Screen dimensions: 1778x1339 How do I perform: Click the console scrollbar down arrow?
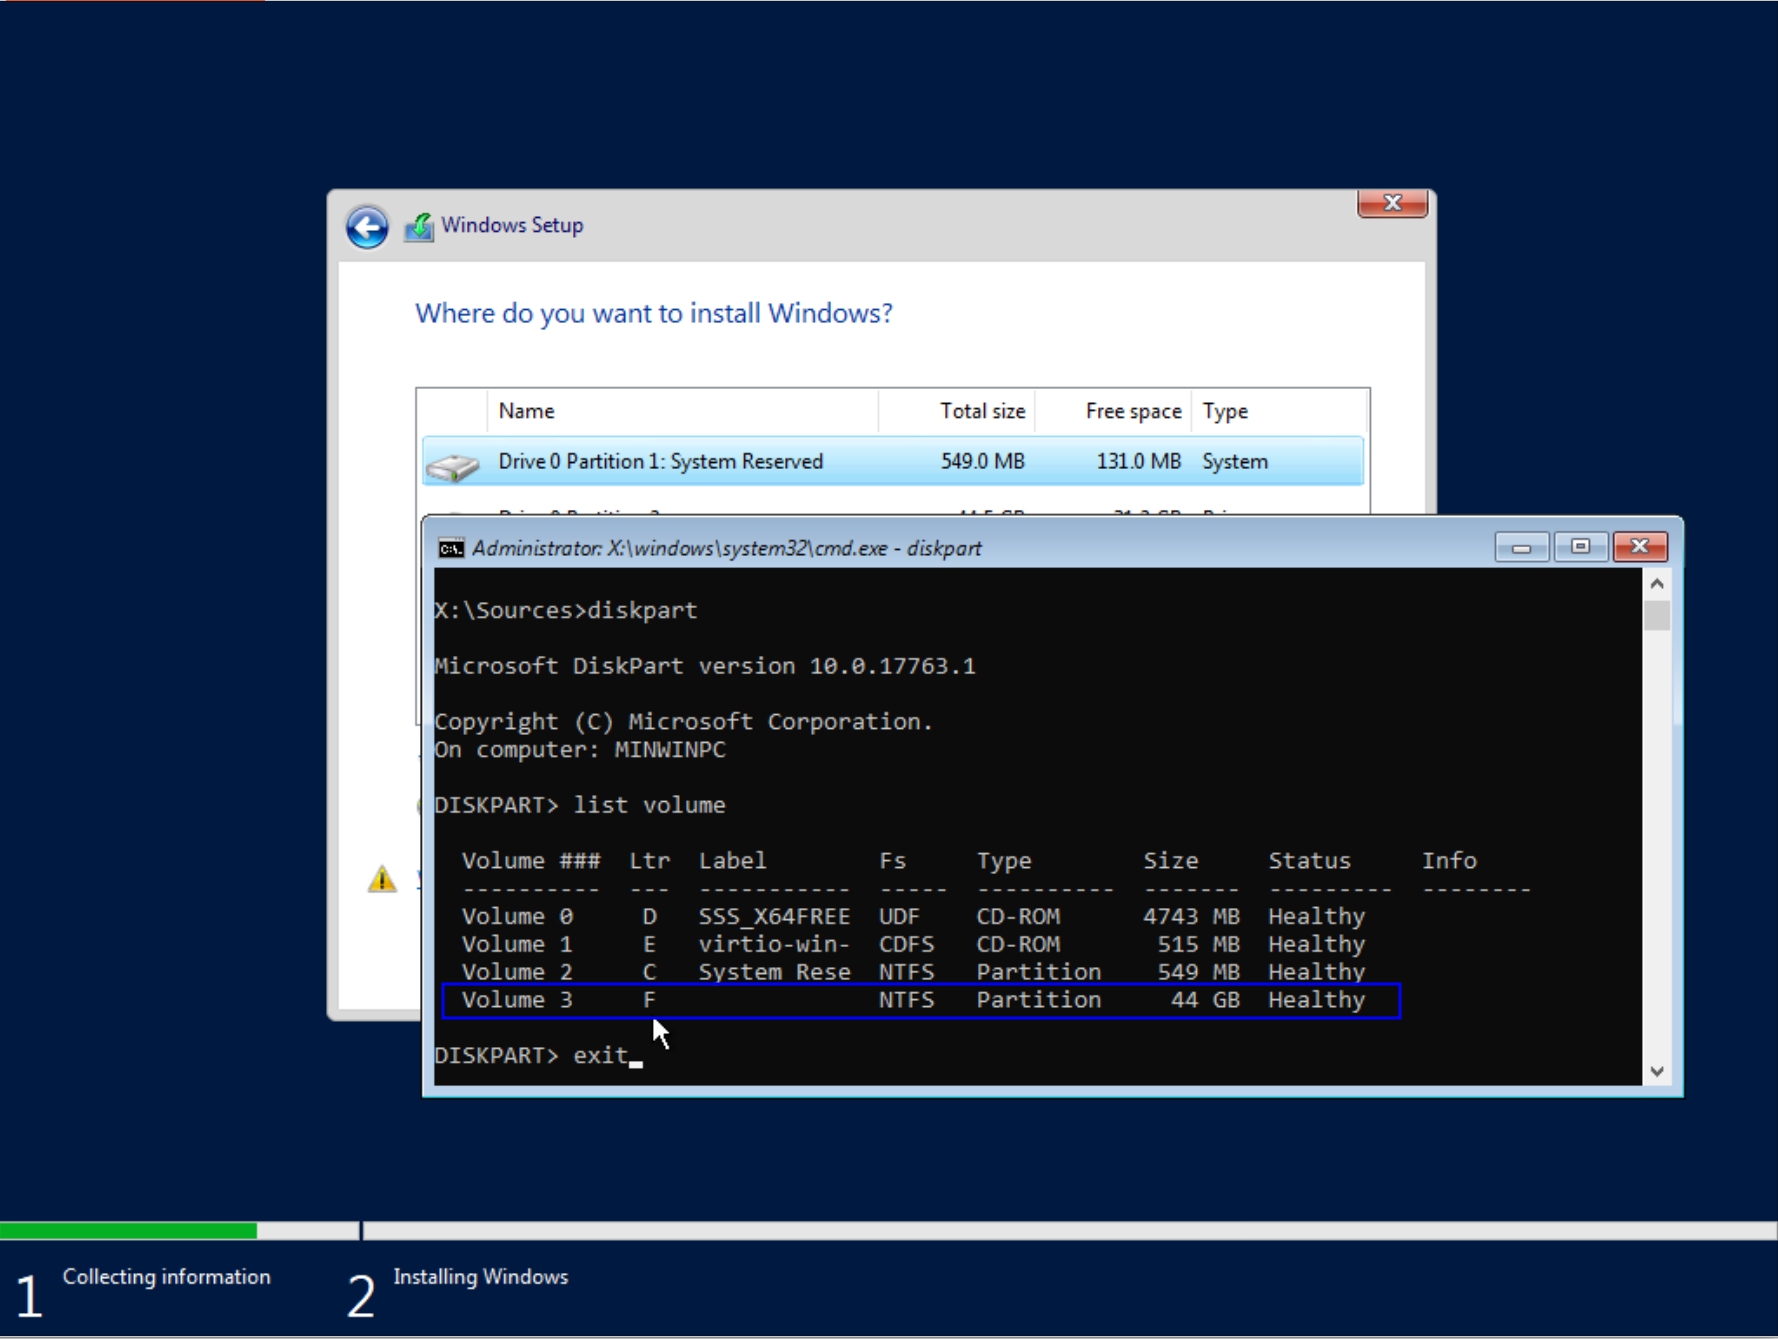pyautogui.click(x=1657, y=1071)
